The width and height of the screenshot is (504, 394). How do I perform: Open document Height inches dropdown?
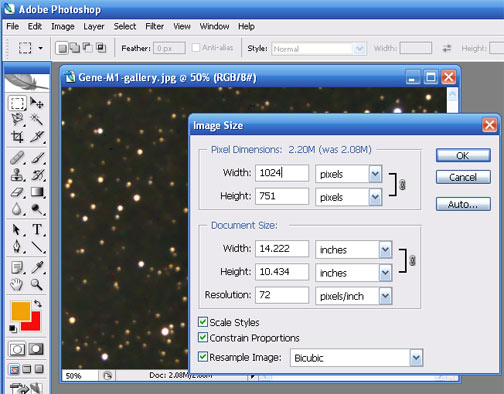[385, 273]
